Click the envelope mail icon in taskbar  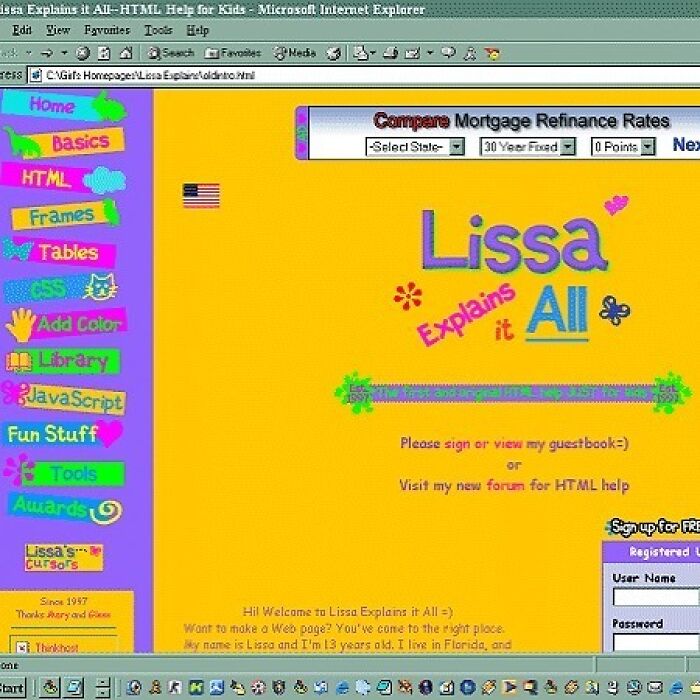point(655,688)
